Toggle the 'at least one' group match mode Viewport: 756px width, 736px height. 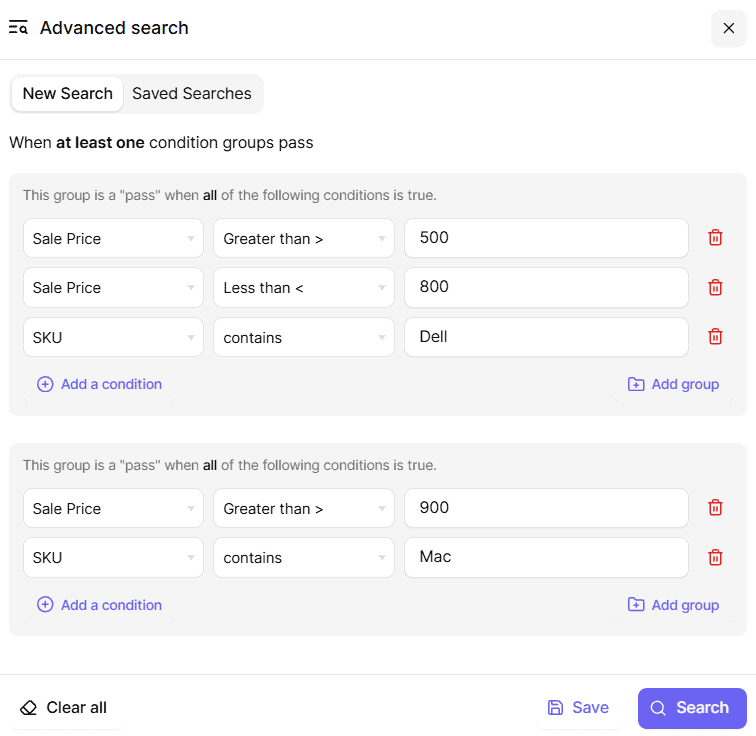pos(100,143)
